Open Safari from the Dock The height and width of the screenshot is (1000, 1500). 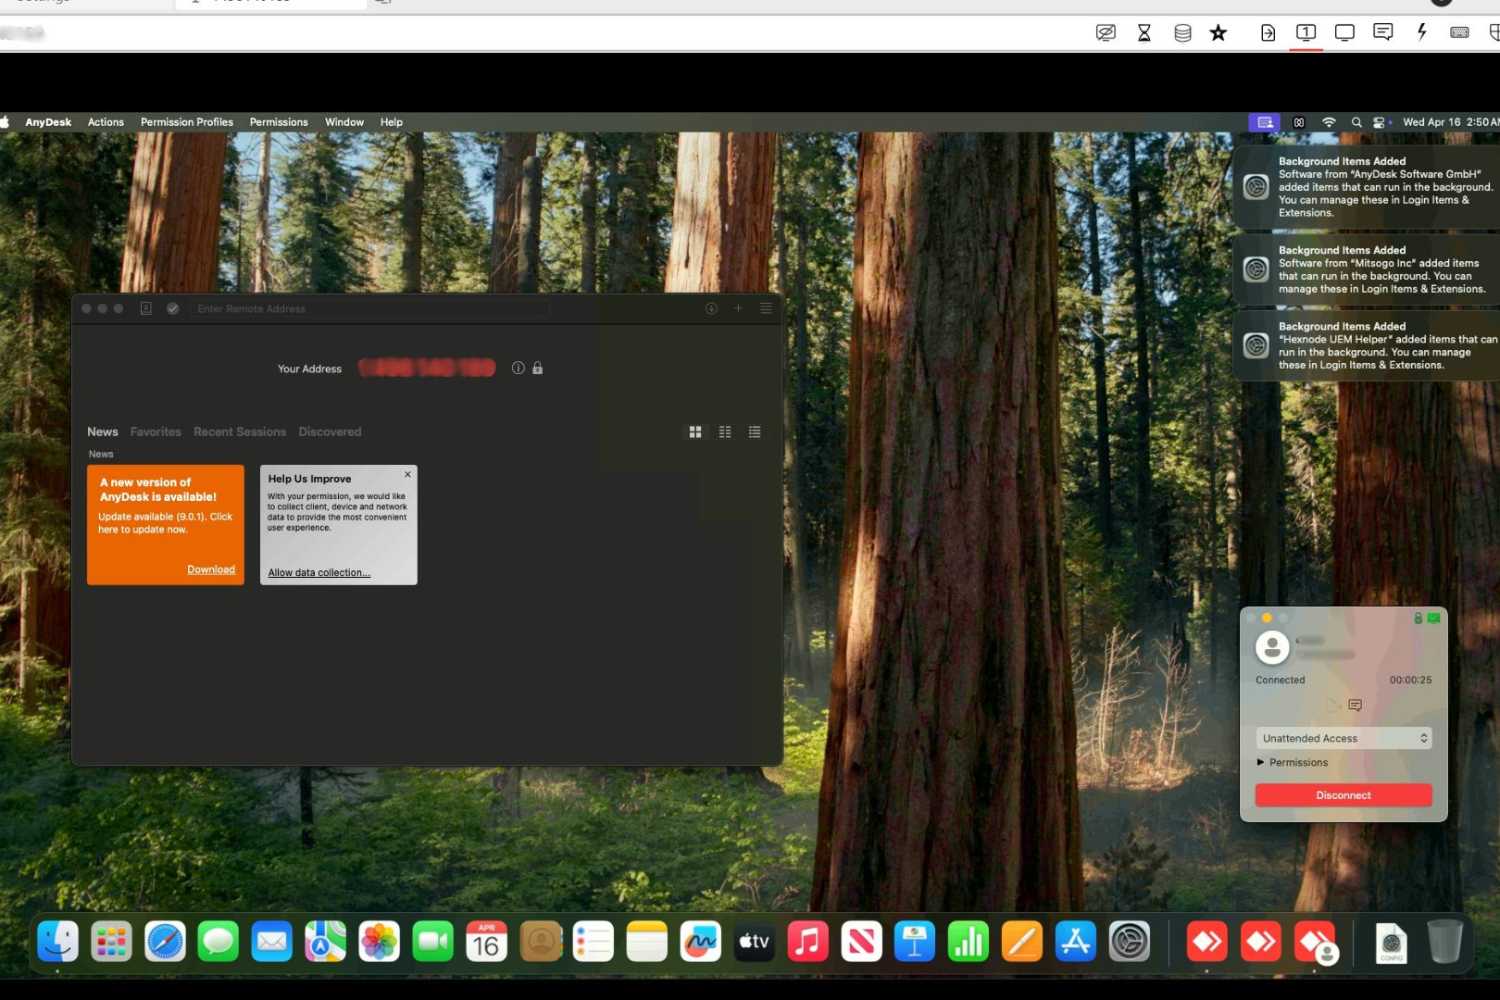coord(165,942)
